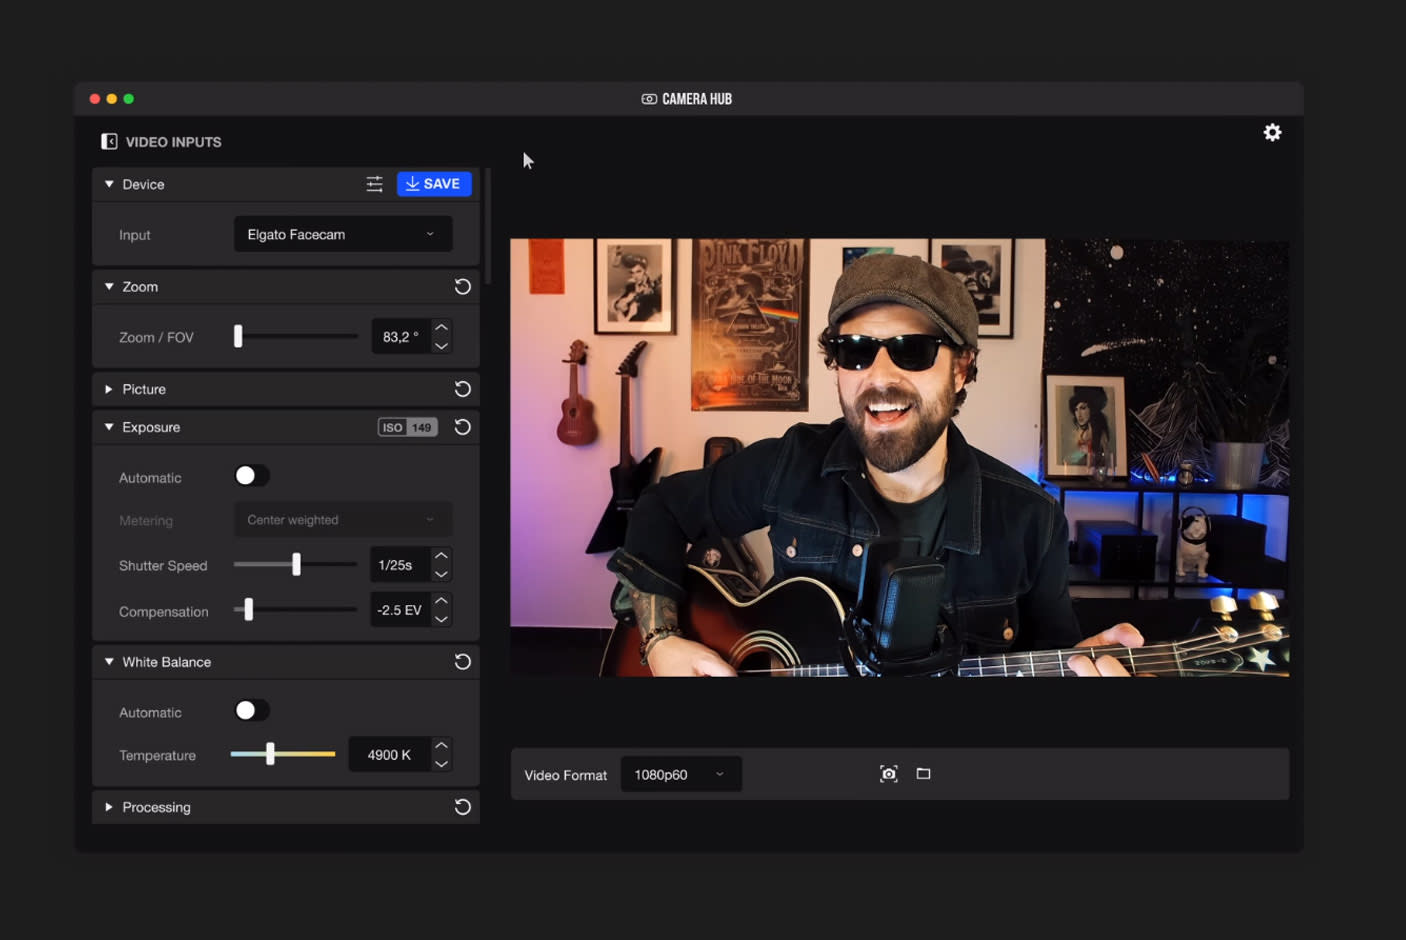Click the Shutter Speed slider handle
The height and width of the screenshot is (940, 1406).
coord(296,564)
